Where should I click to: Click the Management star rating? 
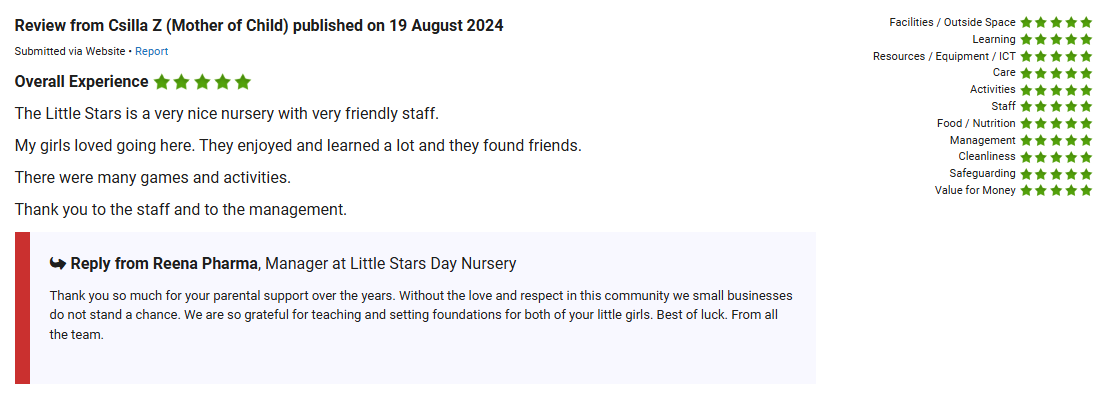tap(1056, 140)
